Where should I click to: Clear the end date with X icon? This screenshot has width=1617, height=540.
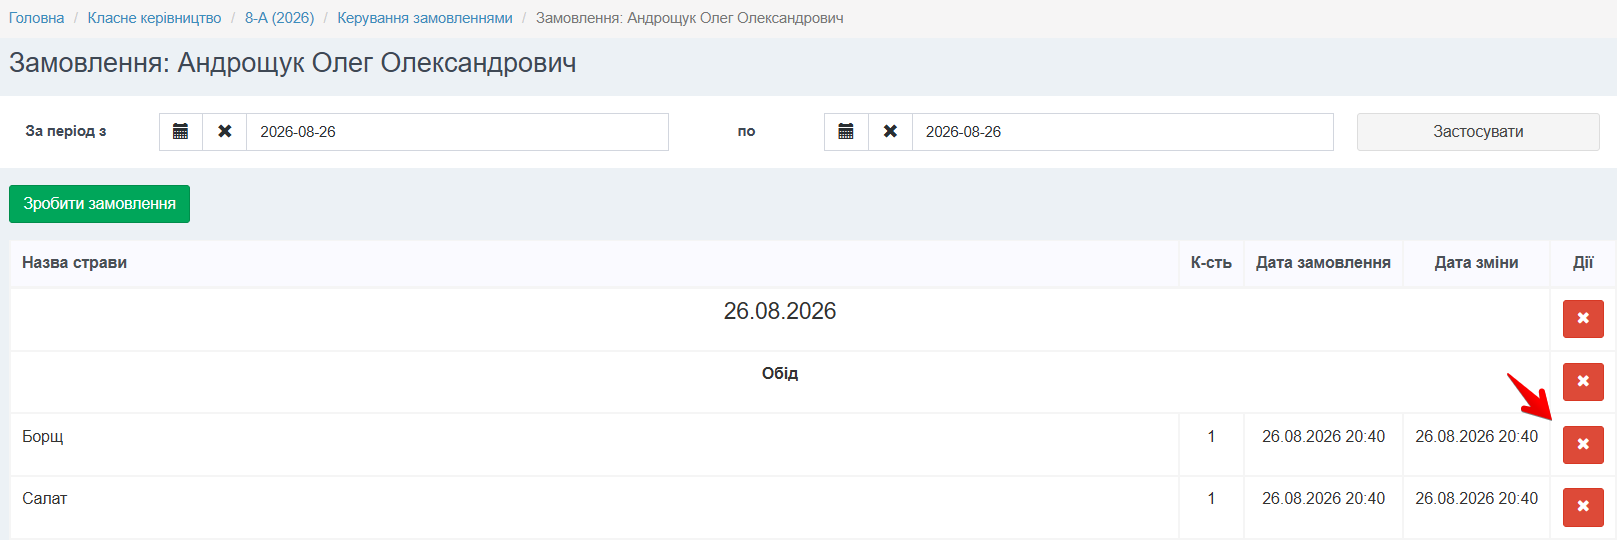pos(890,132)
